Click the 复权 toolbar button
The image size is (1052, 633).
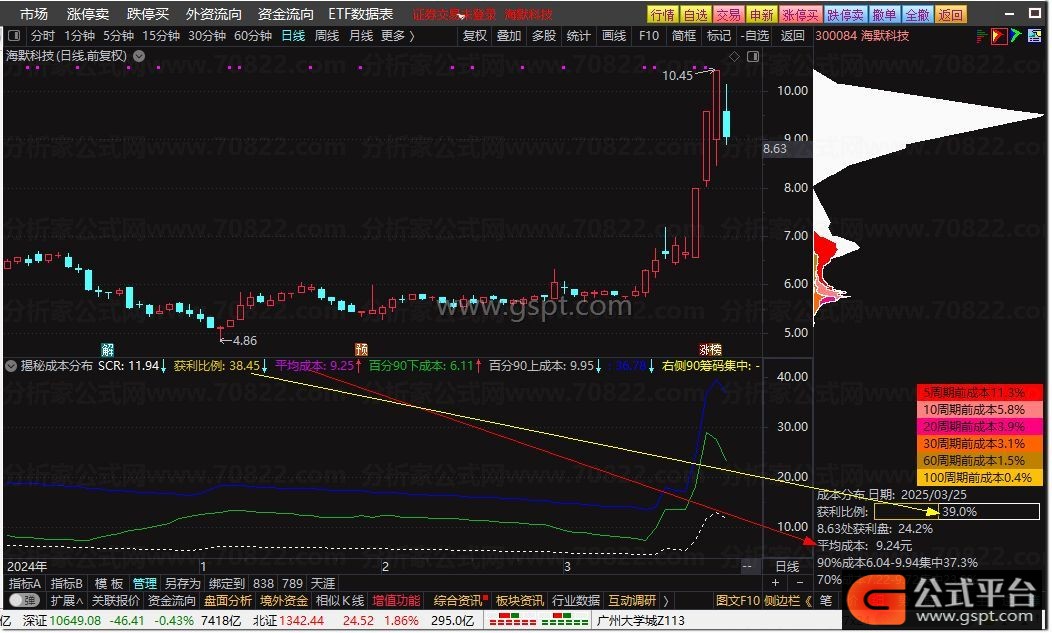coord(475,36)
